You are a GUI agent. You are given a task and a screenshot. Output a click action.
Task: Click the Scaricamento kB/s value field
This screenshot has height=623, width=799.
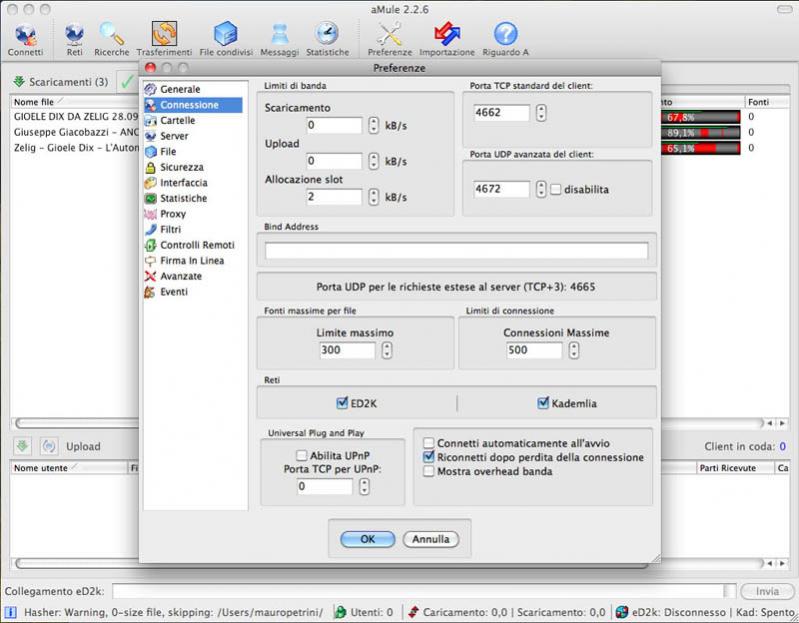point(334,125)
